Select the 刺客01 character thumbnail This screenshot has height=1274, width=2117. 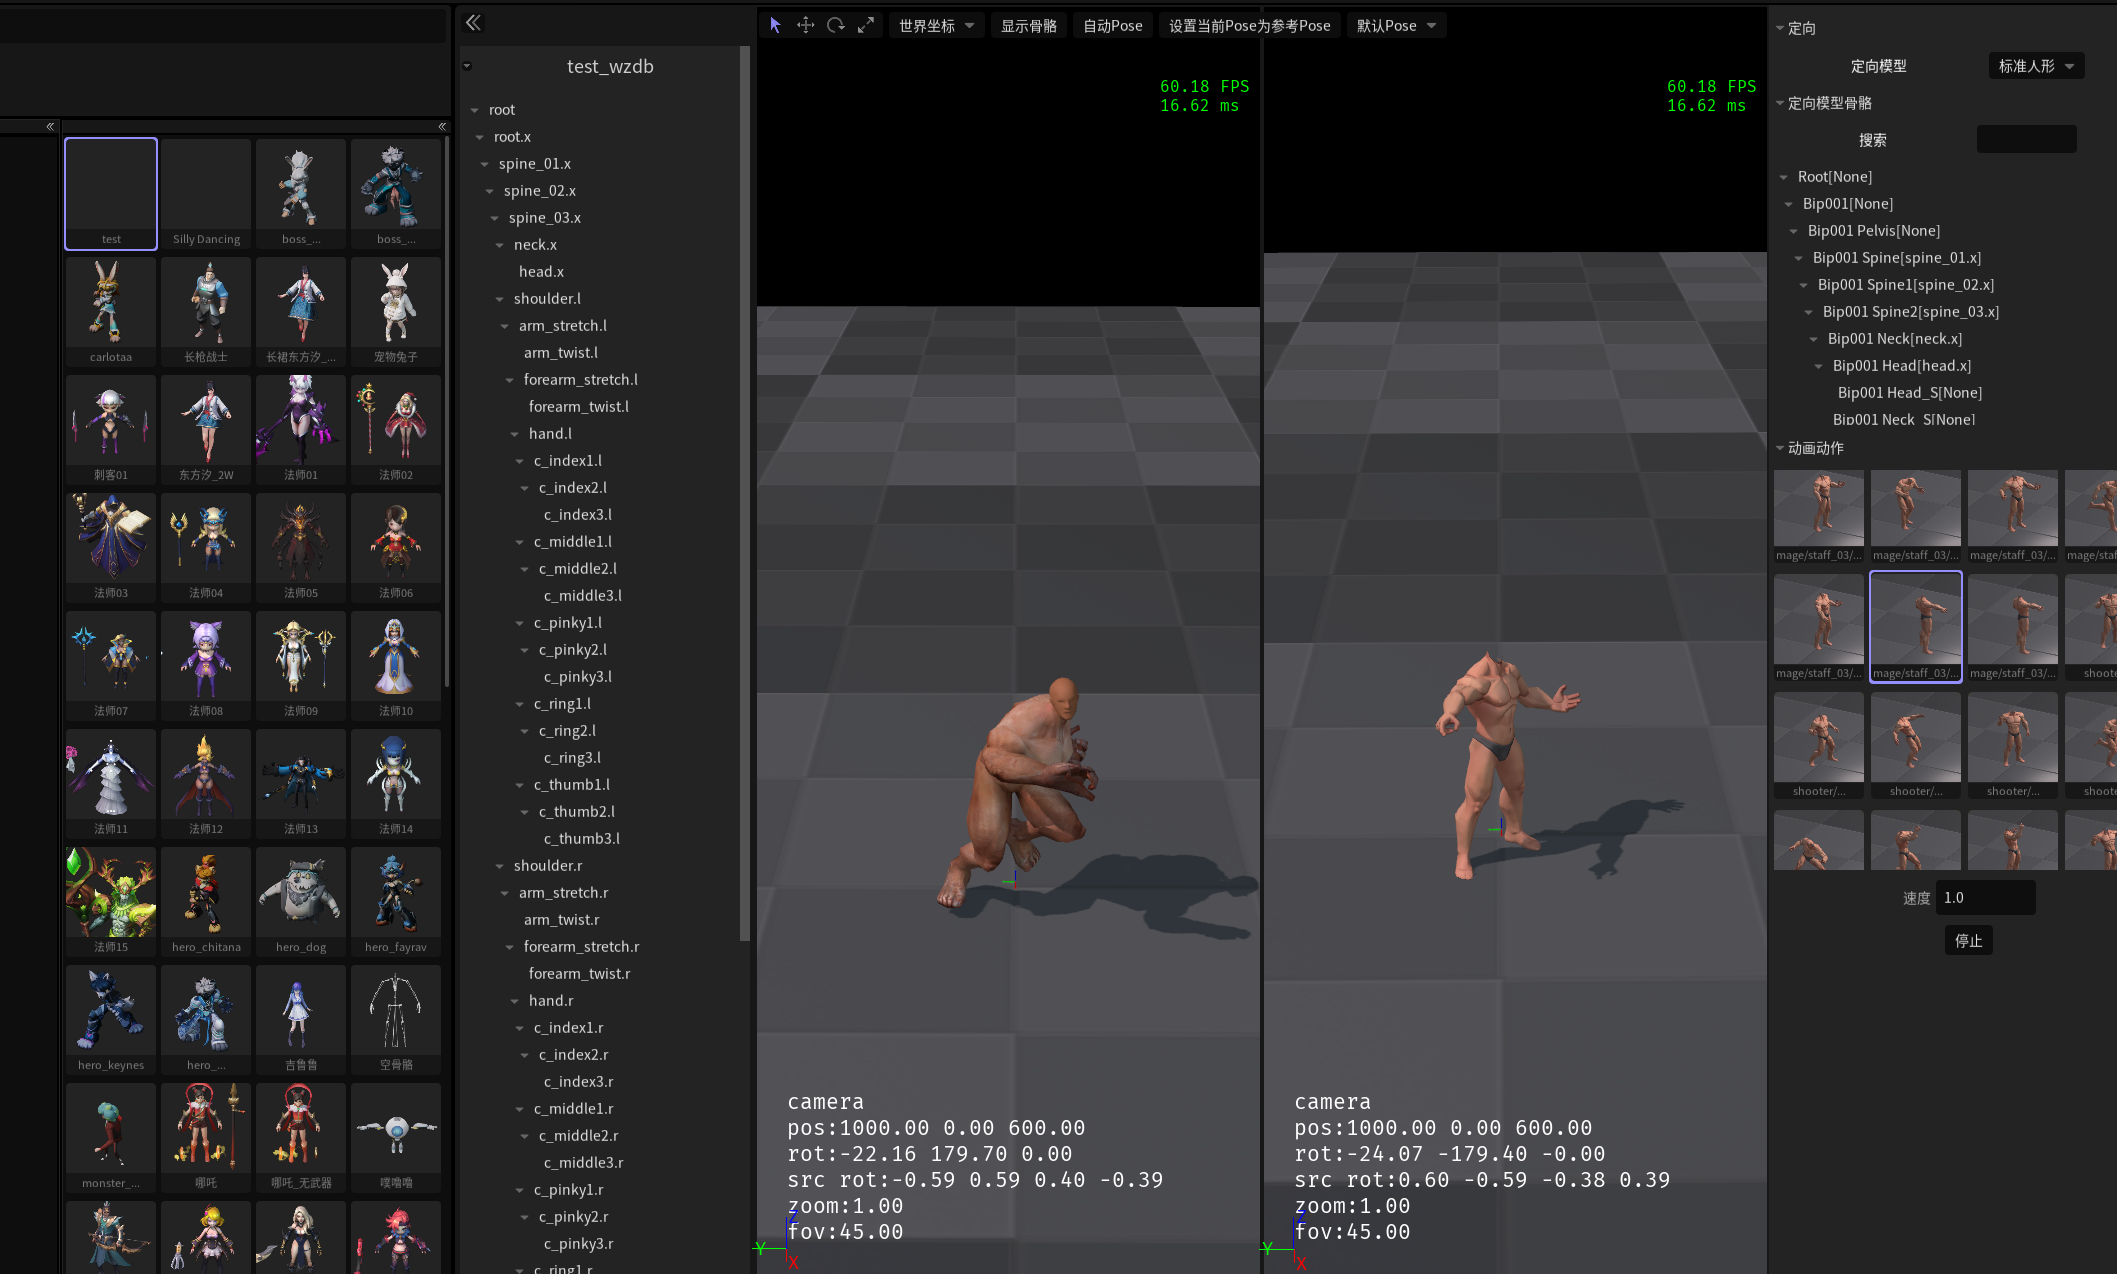111,430
